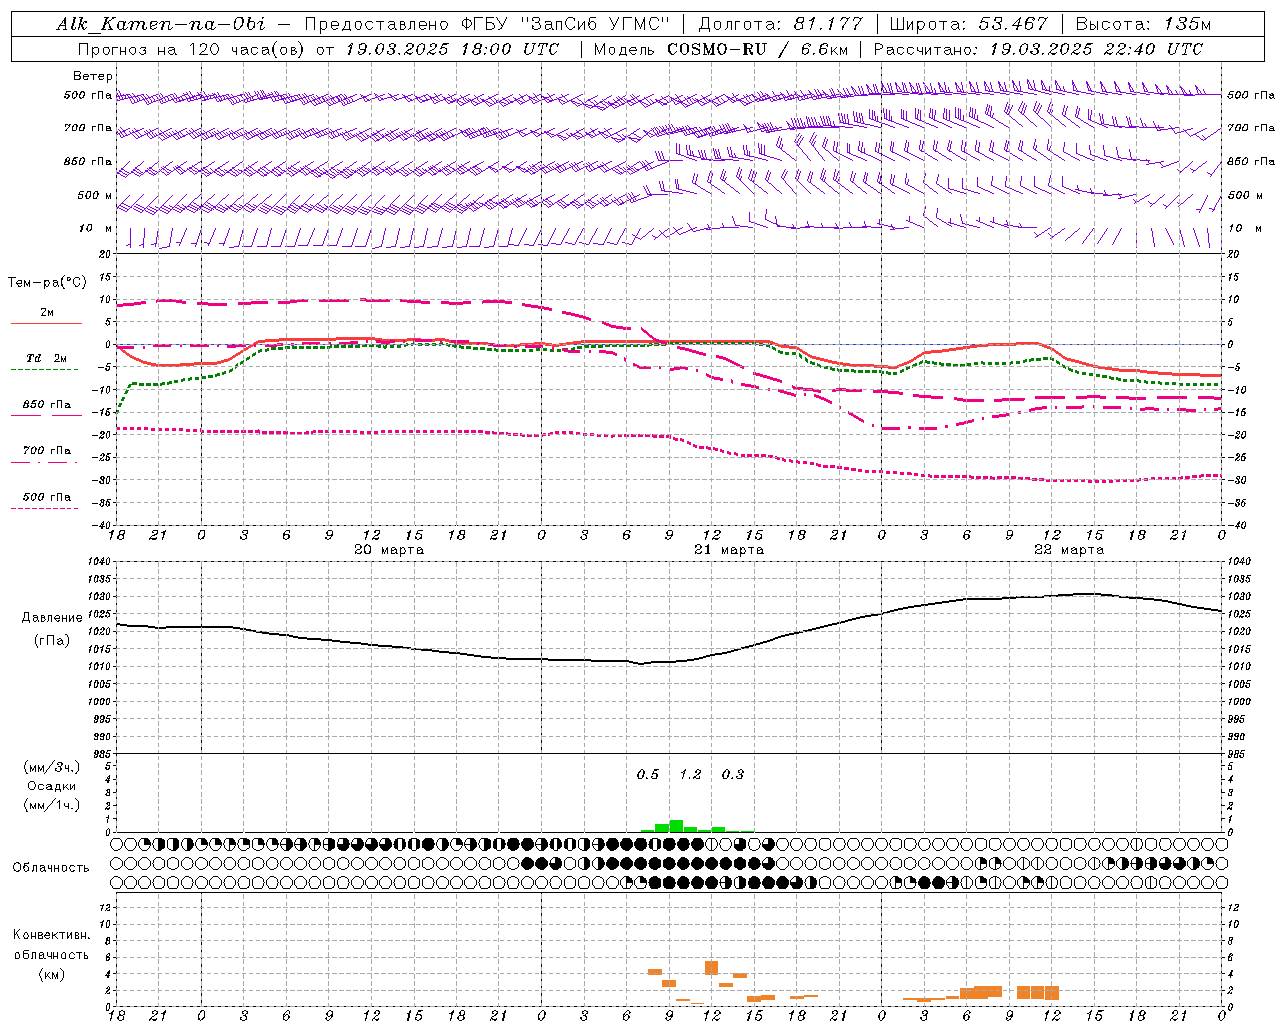The image size is (1280, 1024).
Task: Click the '1.2' precipitation amount value
Action: pyautogui.click(x=690, y=775)
